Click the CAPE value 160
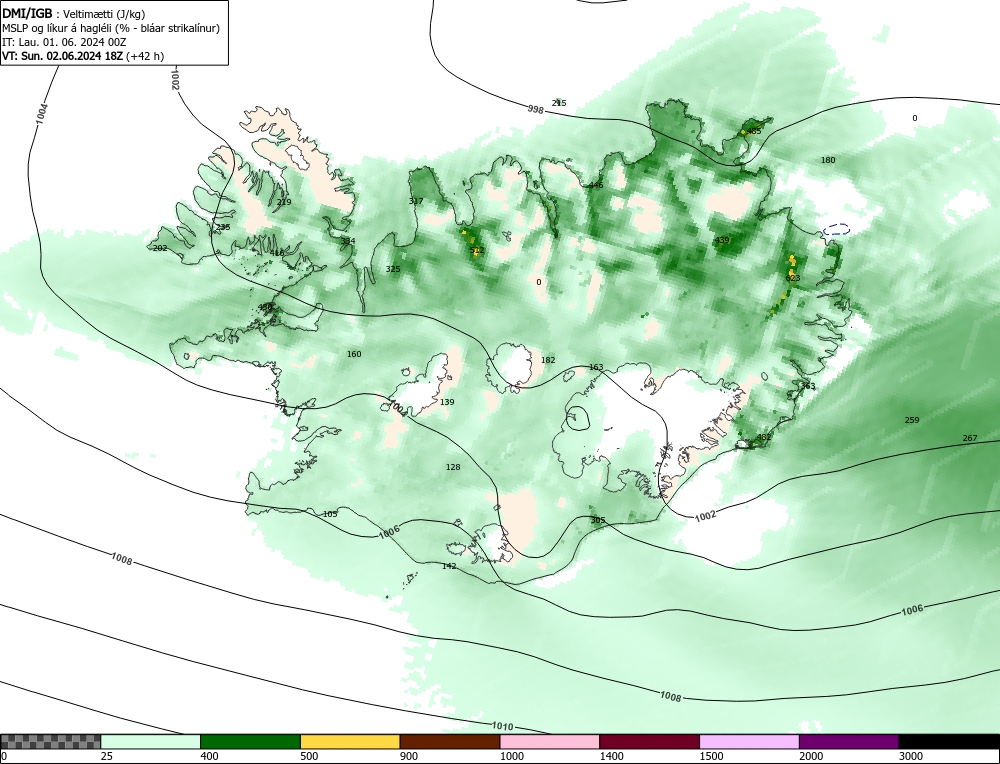The width and height of the screenshot is (1000, 764). [354, 354]
